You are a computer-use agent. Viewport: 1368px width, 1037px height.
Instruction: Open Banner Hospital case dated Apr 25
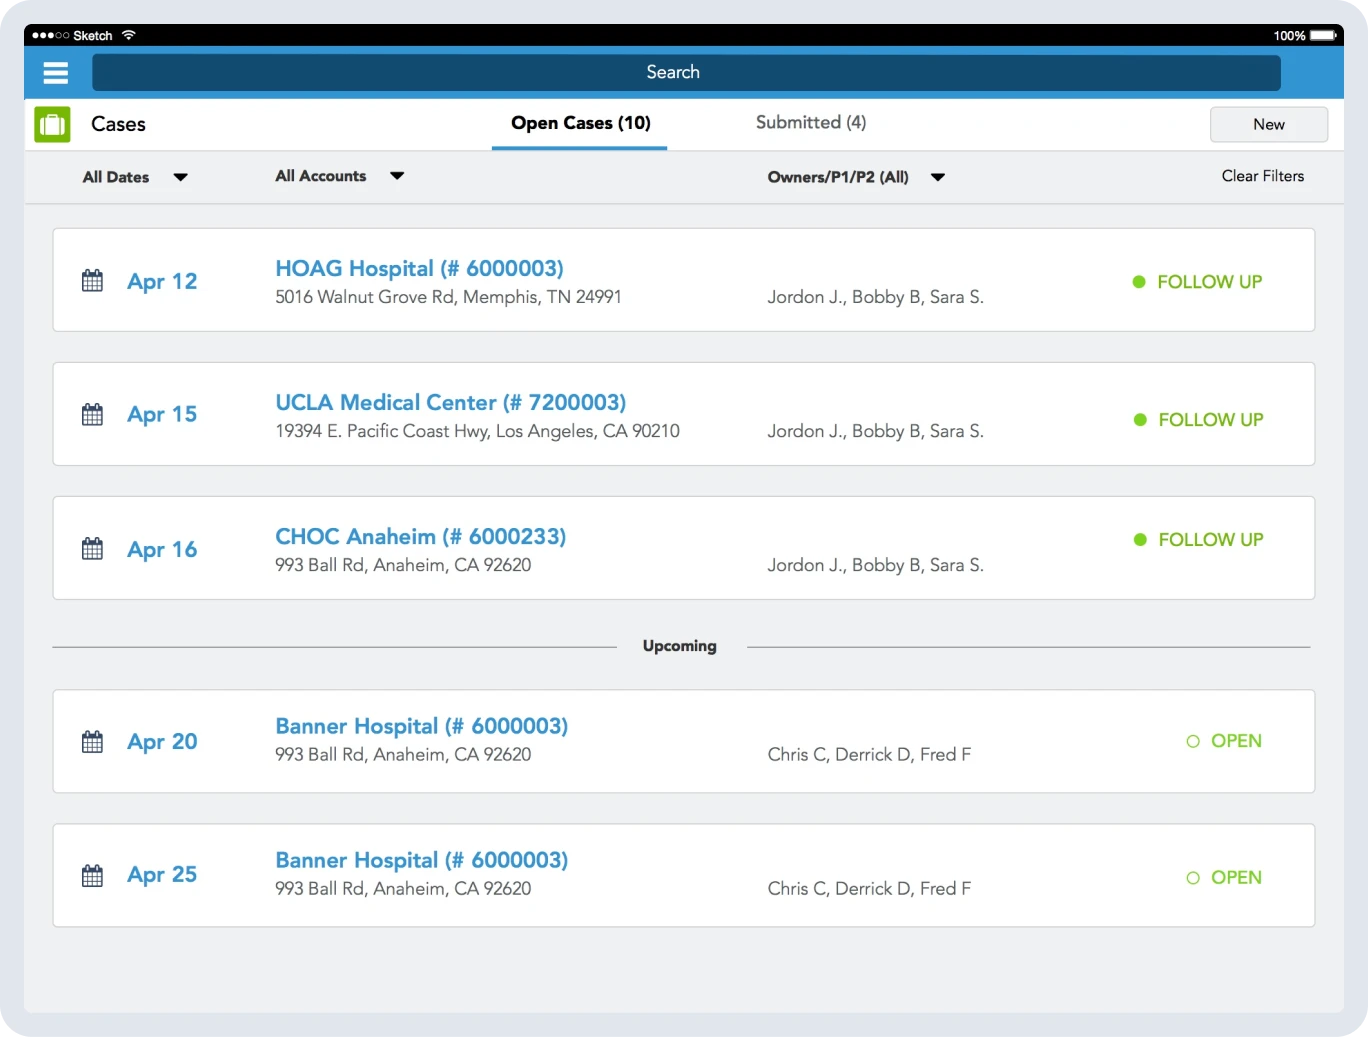[422, 860]
